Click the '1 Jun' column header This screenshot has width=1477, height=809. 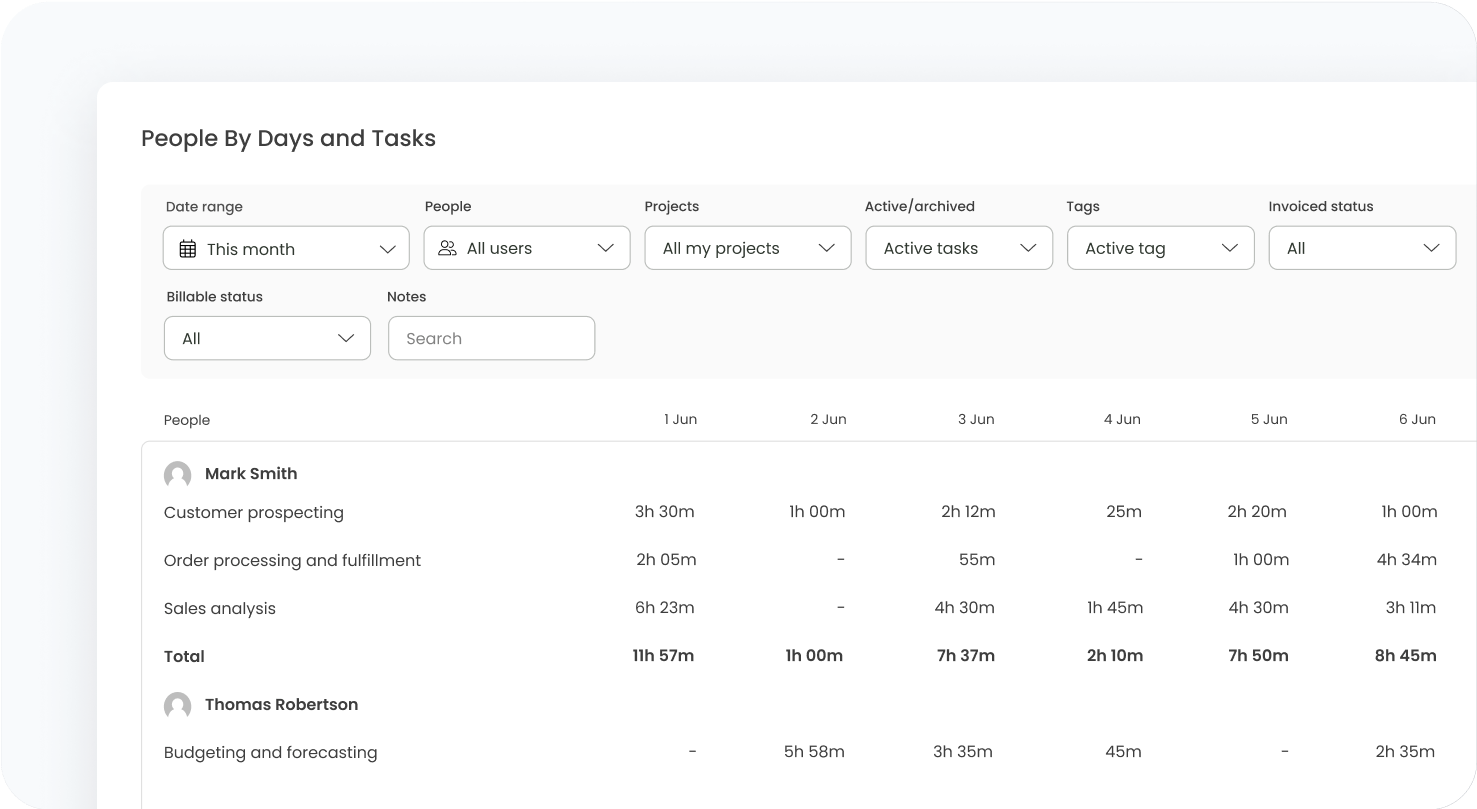680,419
